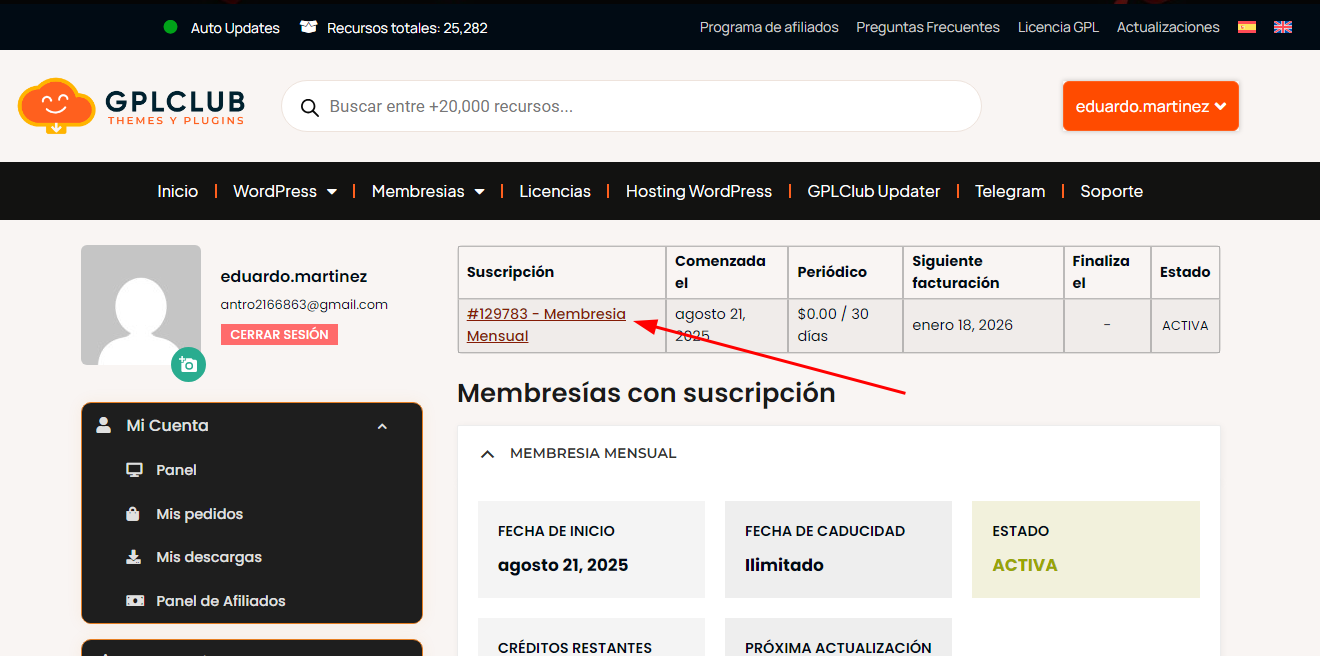Viewport: 1320px width, 656px height.
Task: Collapse the Mi Cuenta section chevron
Action: [382, 426]
